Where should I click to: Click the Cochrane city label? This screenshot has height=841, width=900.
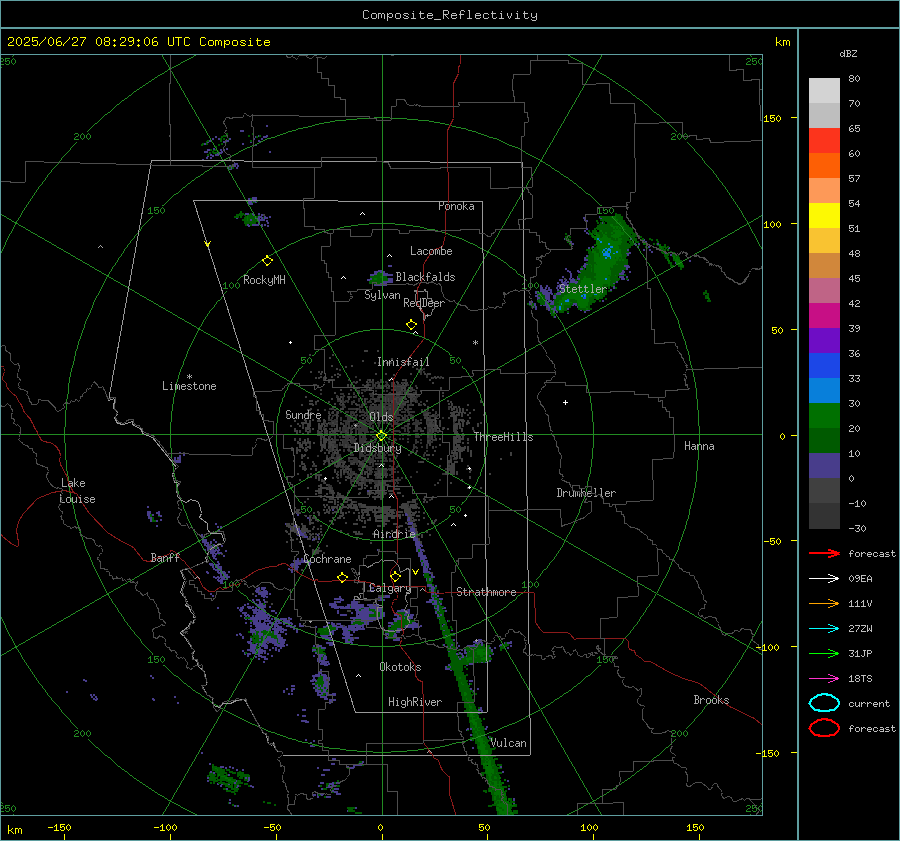327,559
